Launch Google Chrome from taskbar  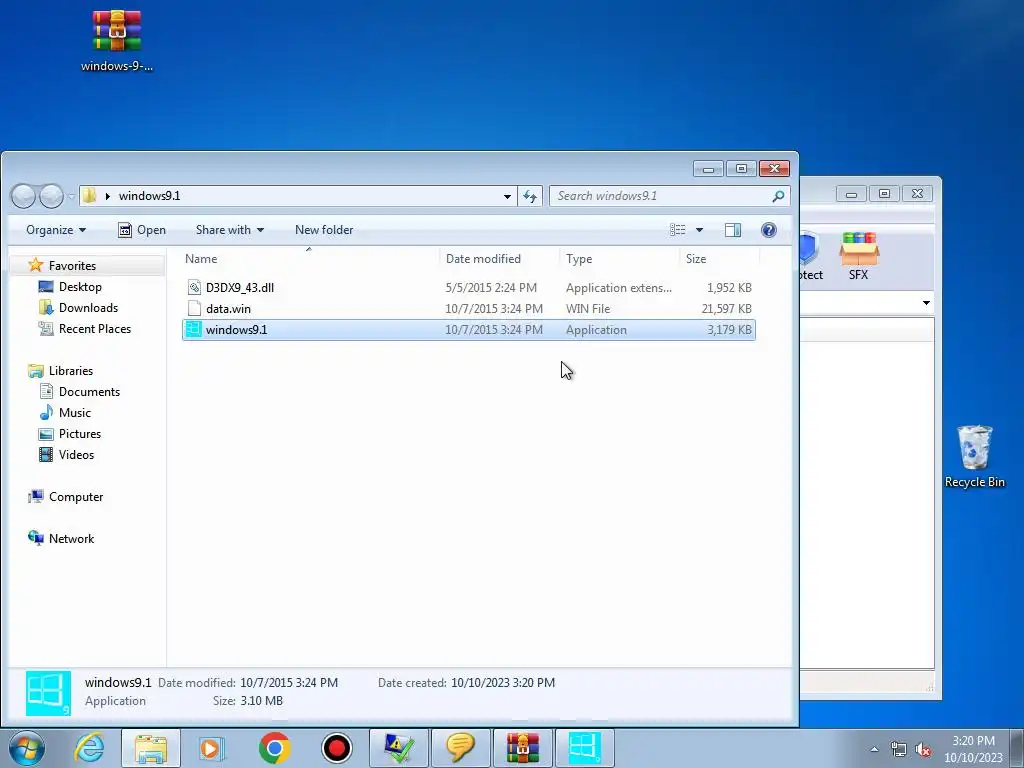point(274,748)
